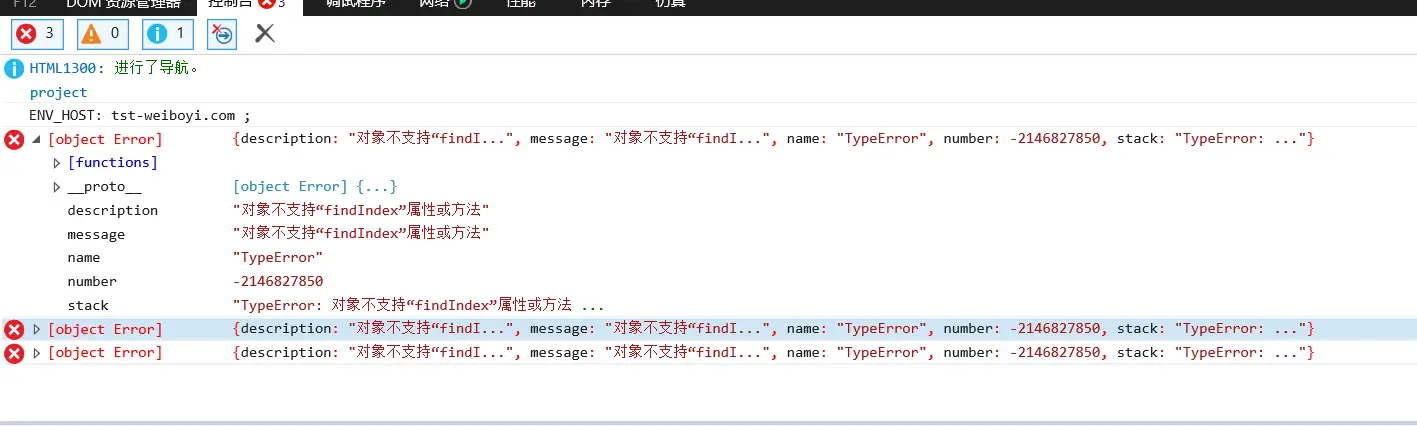Click the message row's findIndex error value

pyautogui.click(x=360, y=234)
